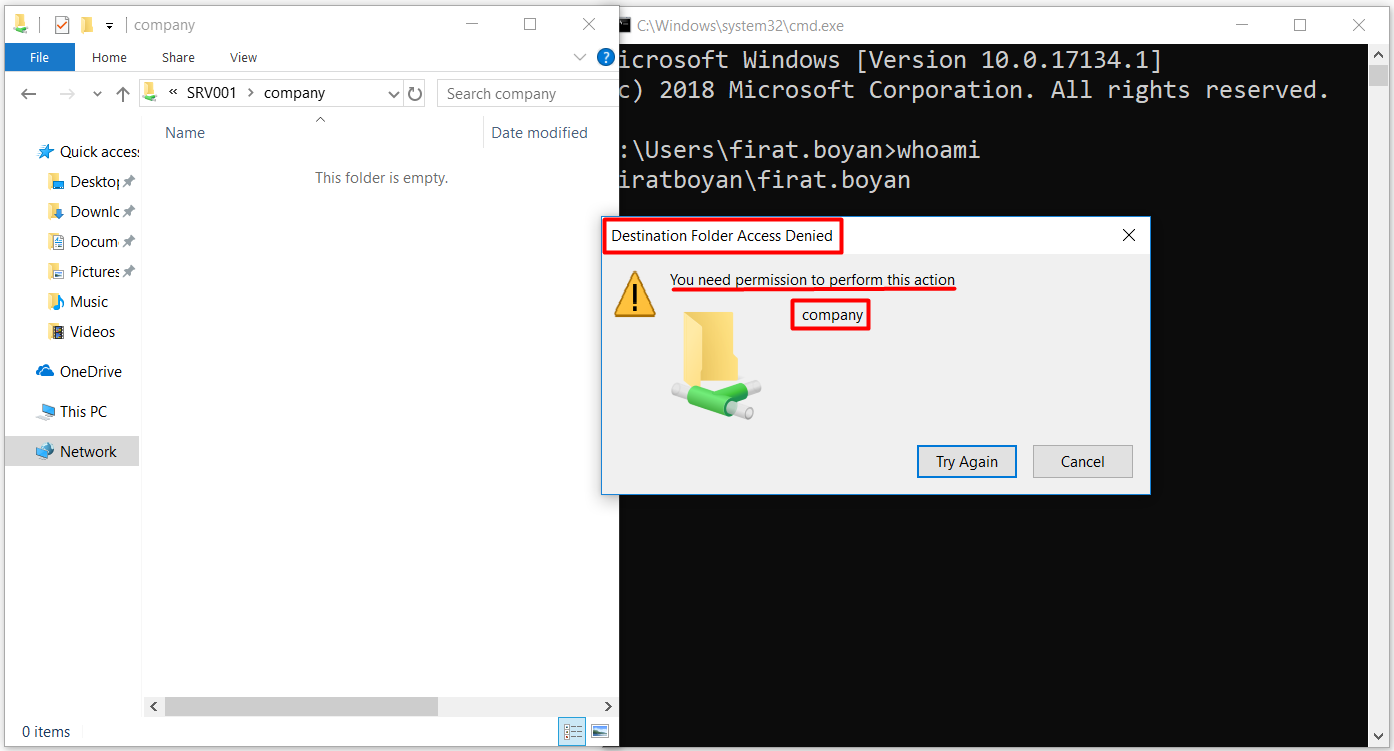Screen dimensions: 1394x751
Task: Click the horizontal scrollbar thumb
Action: tap(301, 706)
